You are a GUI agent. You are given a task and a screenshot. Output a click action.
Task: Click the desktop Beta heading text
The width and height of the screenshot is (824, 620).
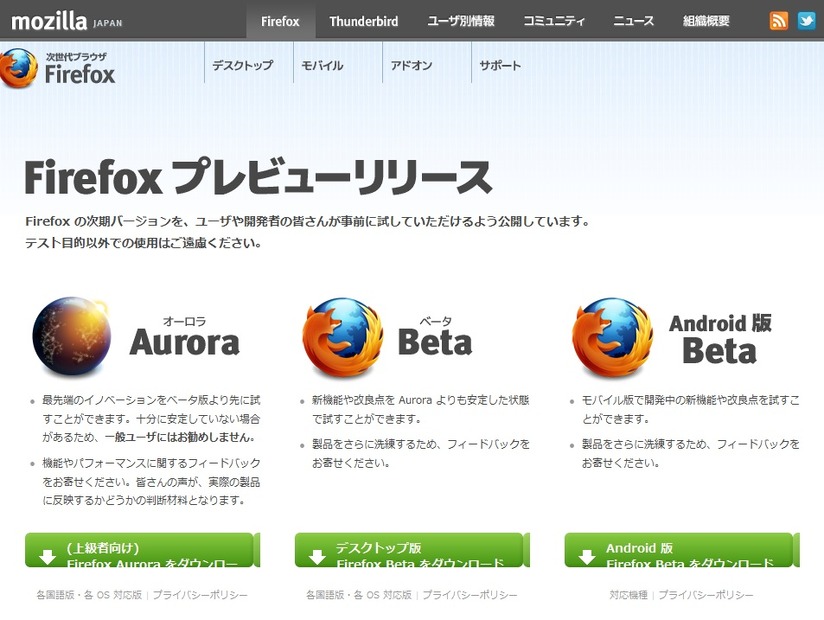[x=435, y=342]
